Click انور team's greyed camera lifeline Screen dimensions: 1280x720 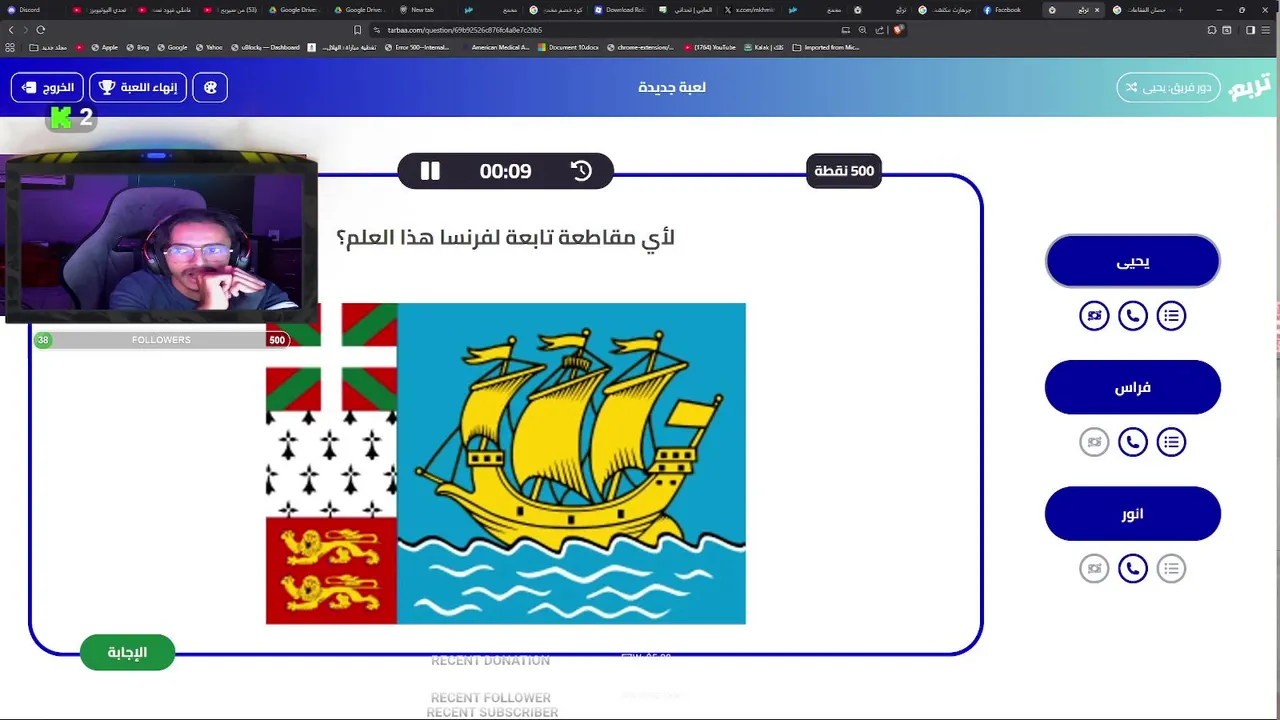(x=1094, y=569)
